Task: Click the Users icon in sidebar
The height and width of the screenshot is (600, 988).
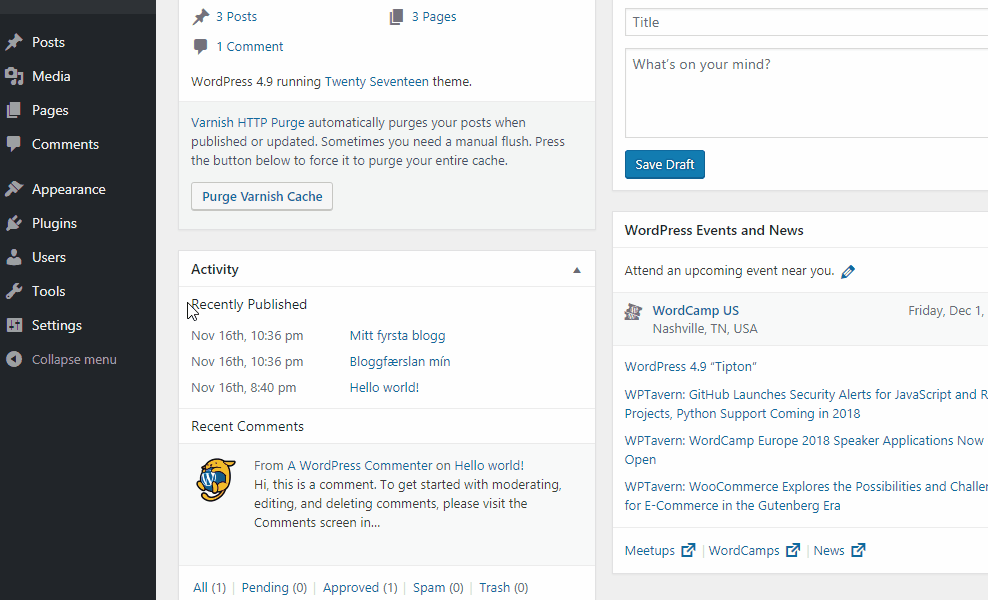Action: 13,256
